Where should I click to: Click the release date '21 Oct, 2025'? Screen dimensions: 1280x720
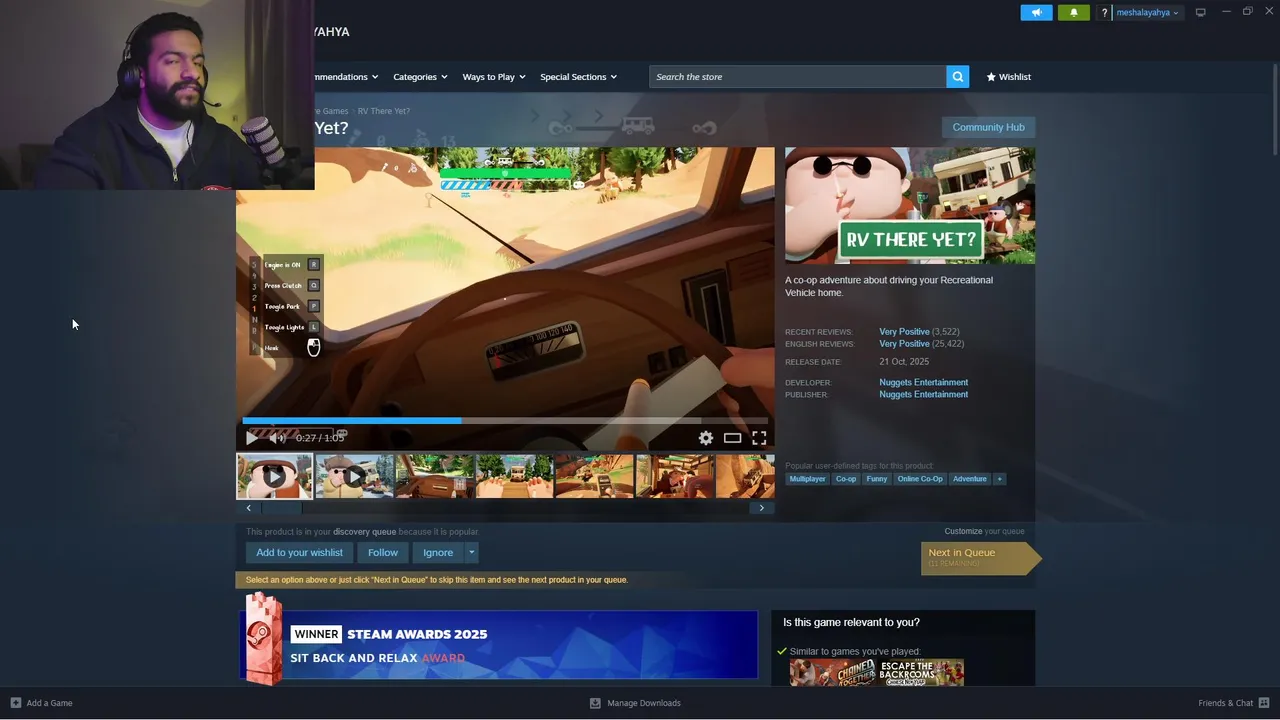tap(904, 362)
